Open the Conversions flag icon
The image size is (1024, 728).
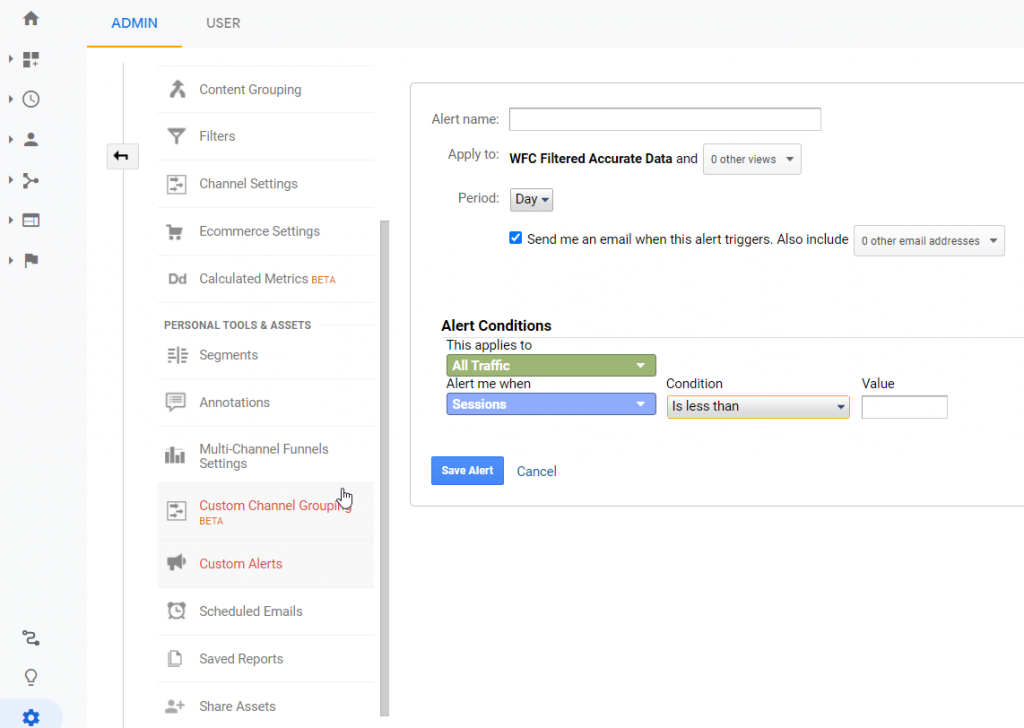coord(31,261)
